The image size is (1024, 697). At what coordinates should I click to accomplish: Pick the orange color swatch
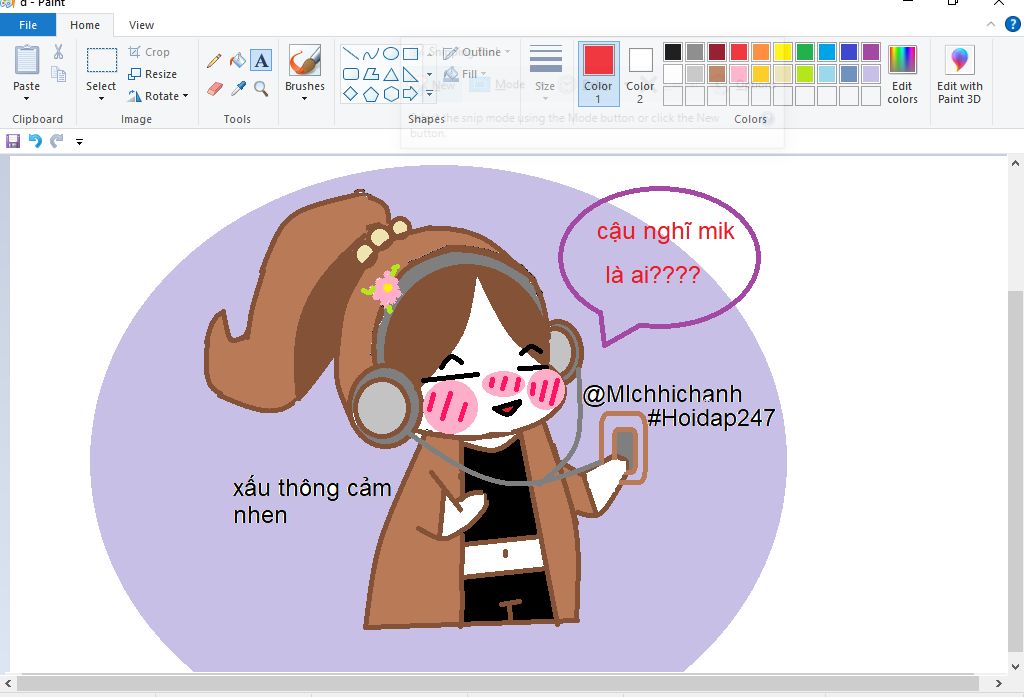pyautogui.click(x=761, y=52)
